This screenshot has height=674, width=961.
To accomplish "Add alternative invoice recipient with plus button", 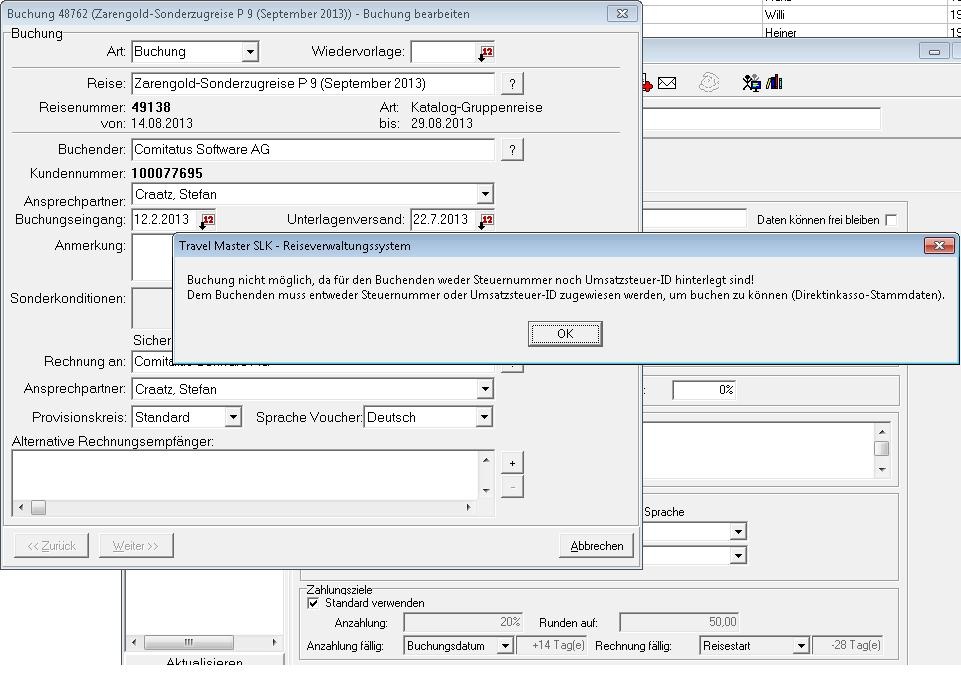I will tap(512, 463).
